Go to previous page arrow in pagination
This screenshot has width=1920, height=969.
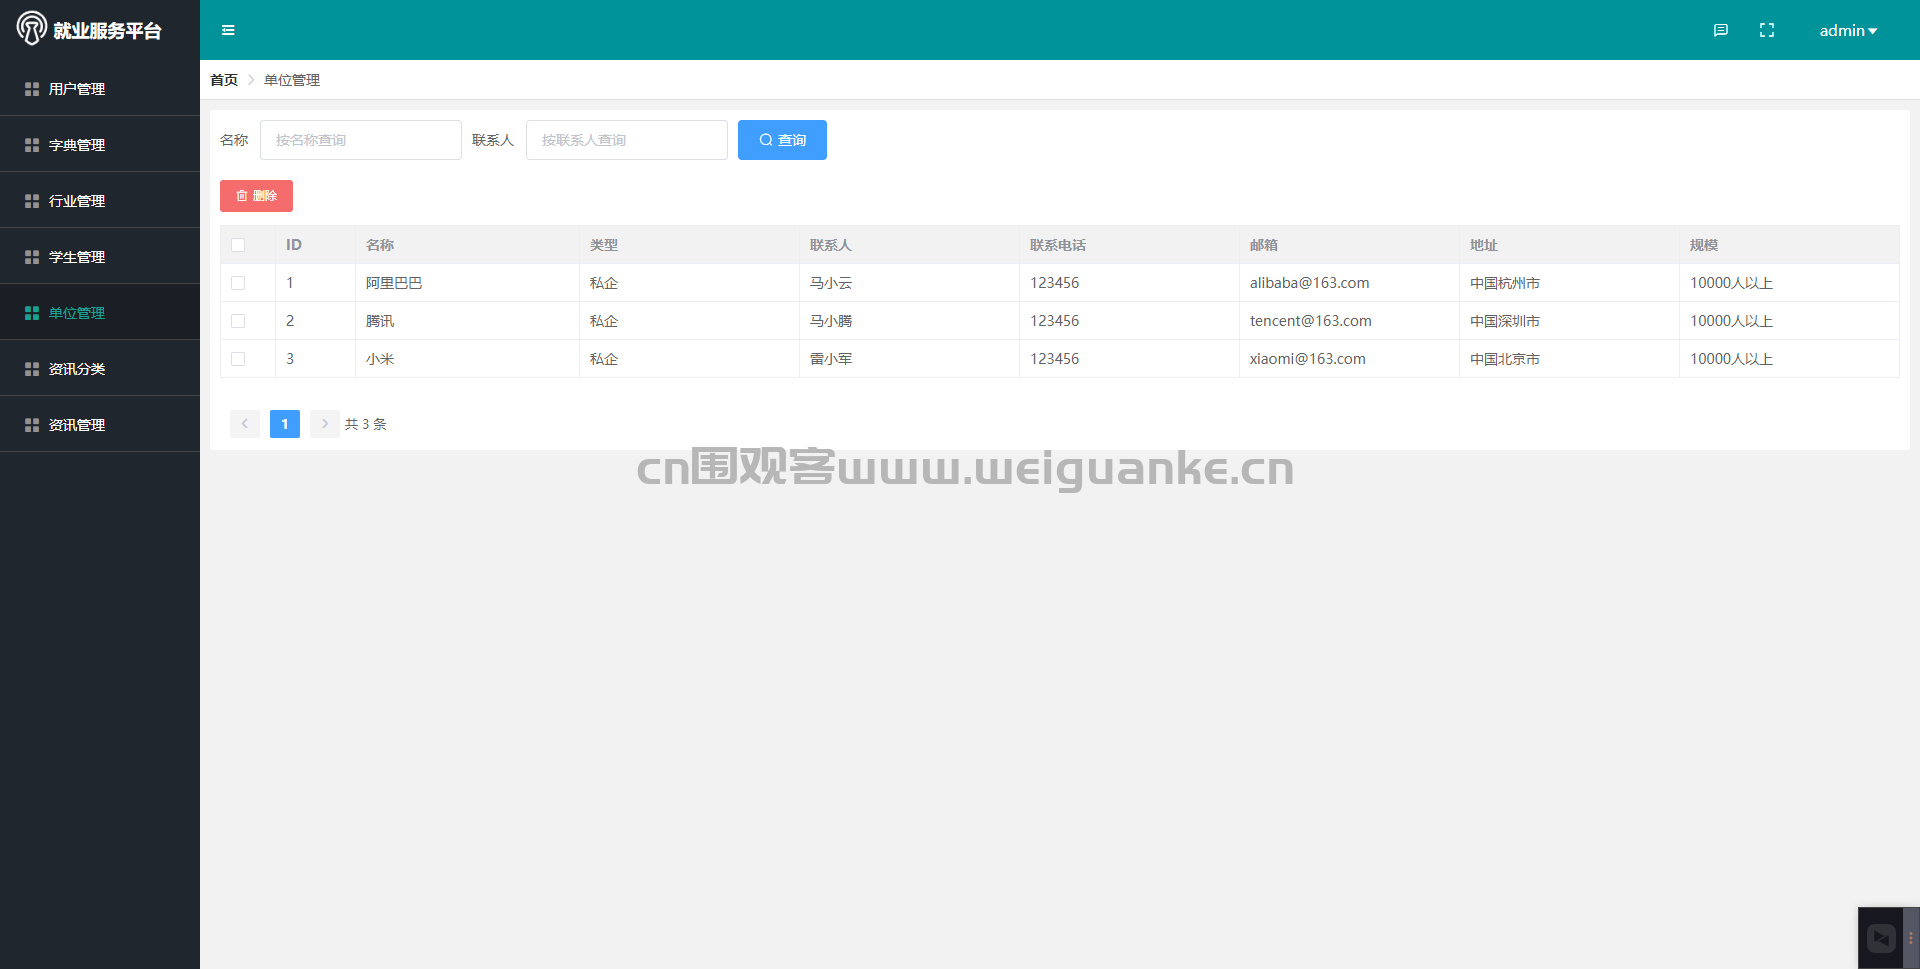(245, 424)
